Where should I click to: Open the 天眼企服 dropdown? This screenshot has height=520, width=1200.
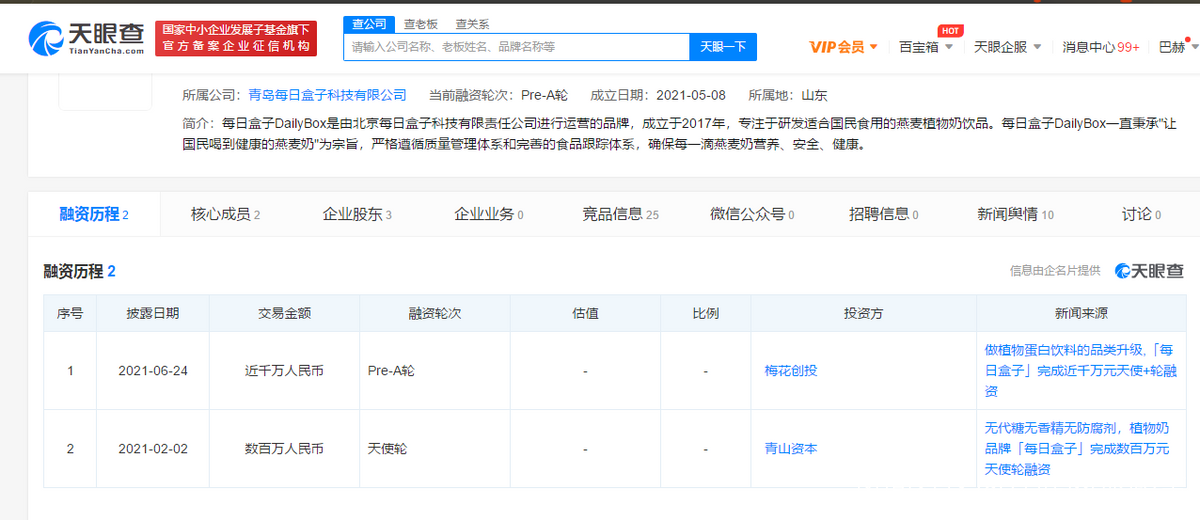point(1008,47)
